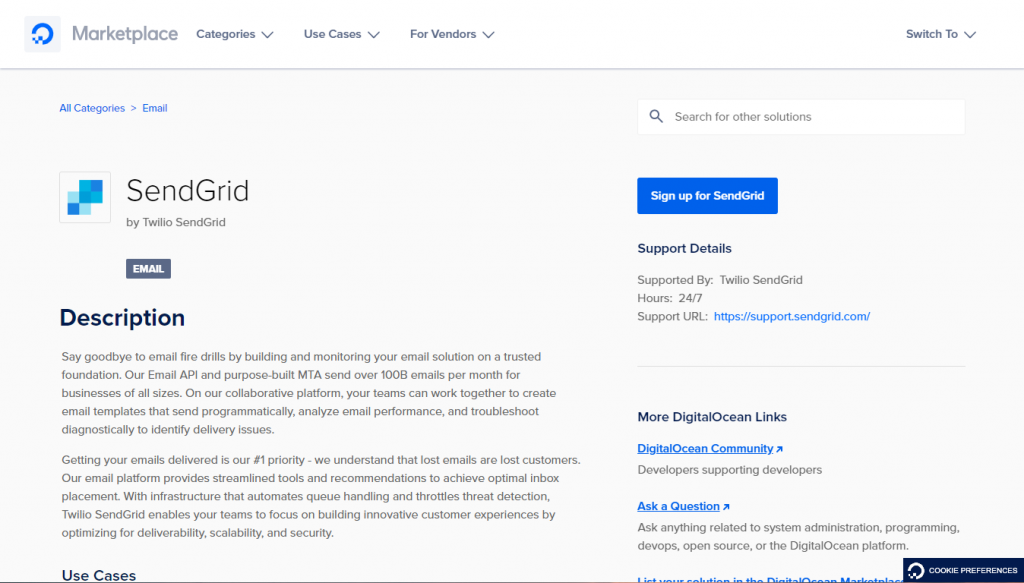Click the DigitalOcean icon on Cookie Preferences

pyautogui.click(x=916, y=570)
